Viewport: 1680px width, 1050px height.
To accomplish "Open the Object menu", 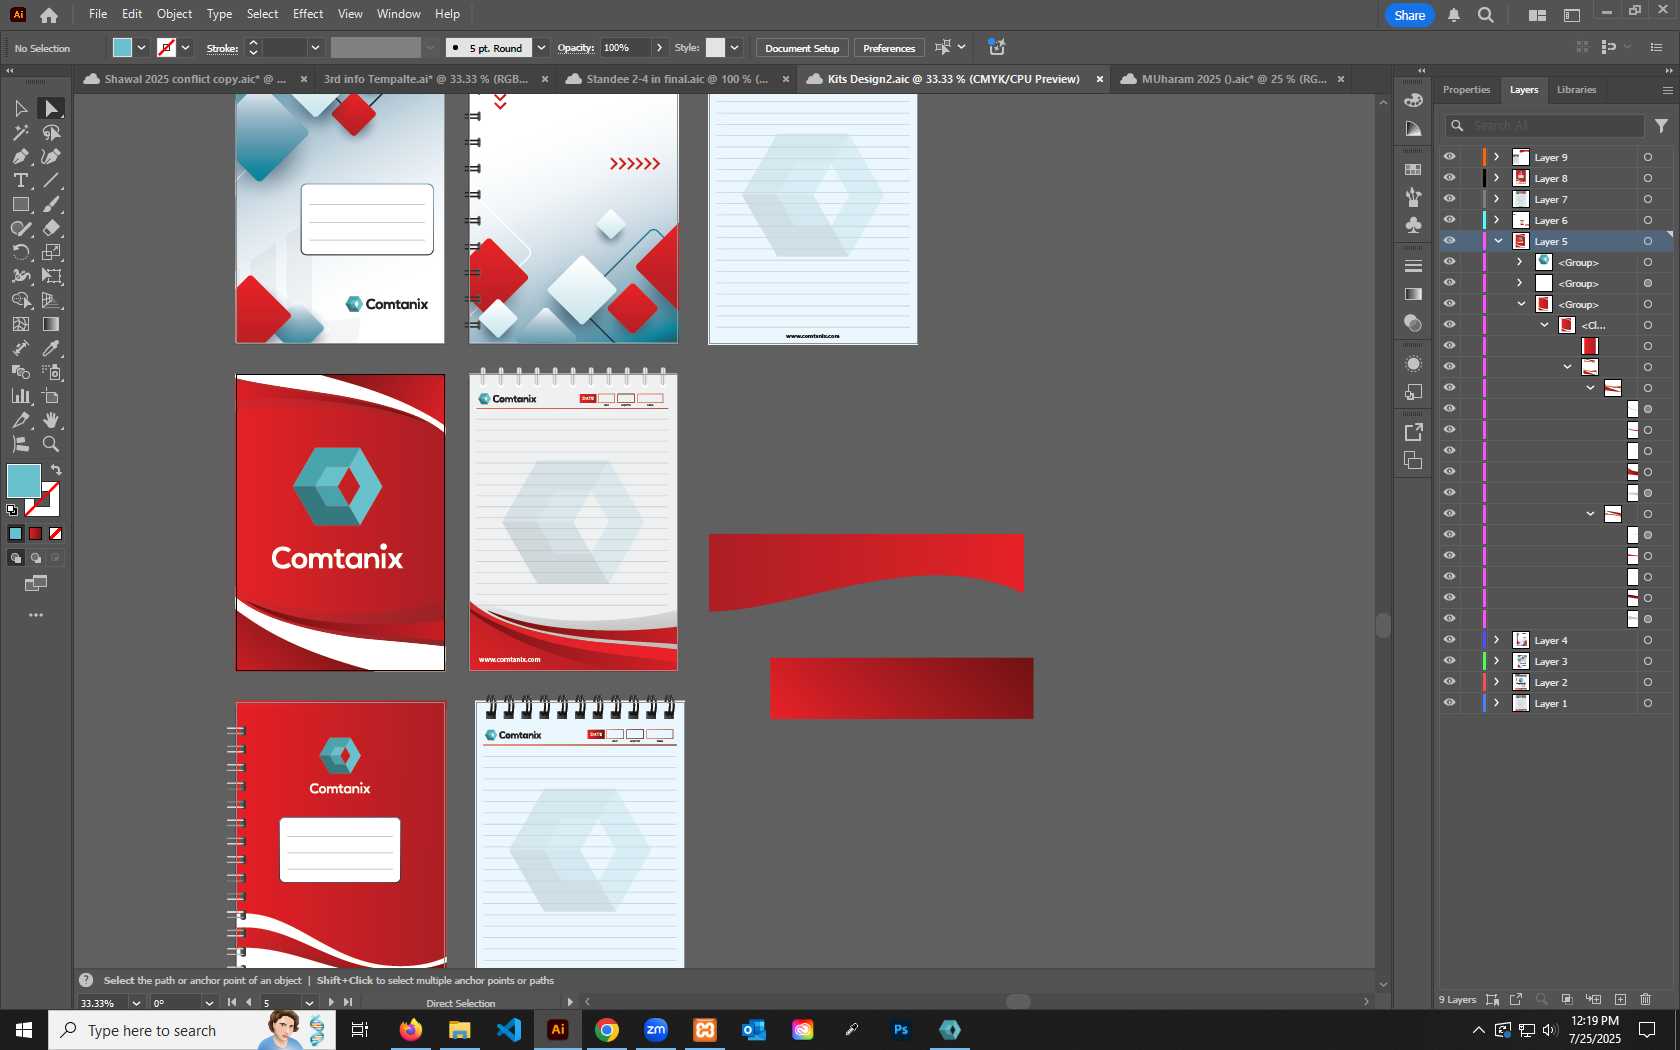I will [x=174, y=14].
